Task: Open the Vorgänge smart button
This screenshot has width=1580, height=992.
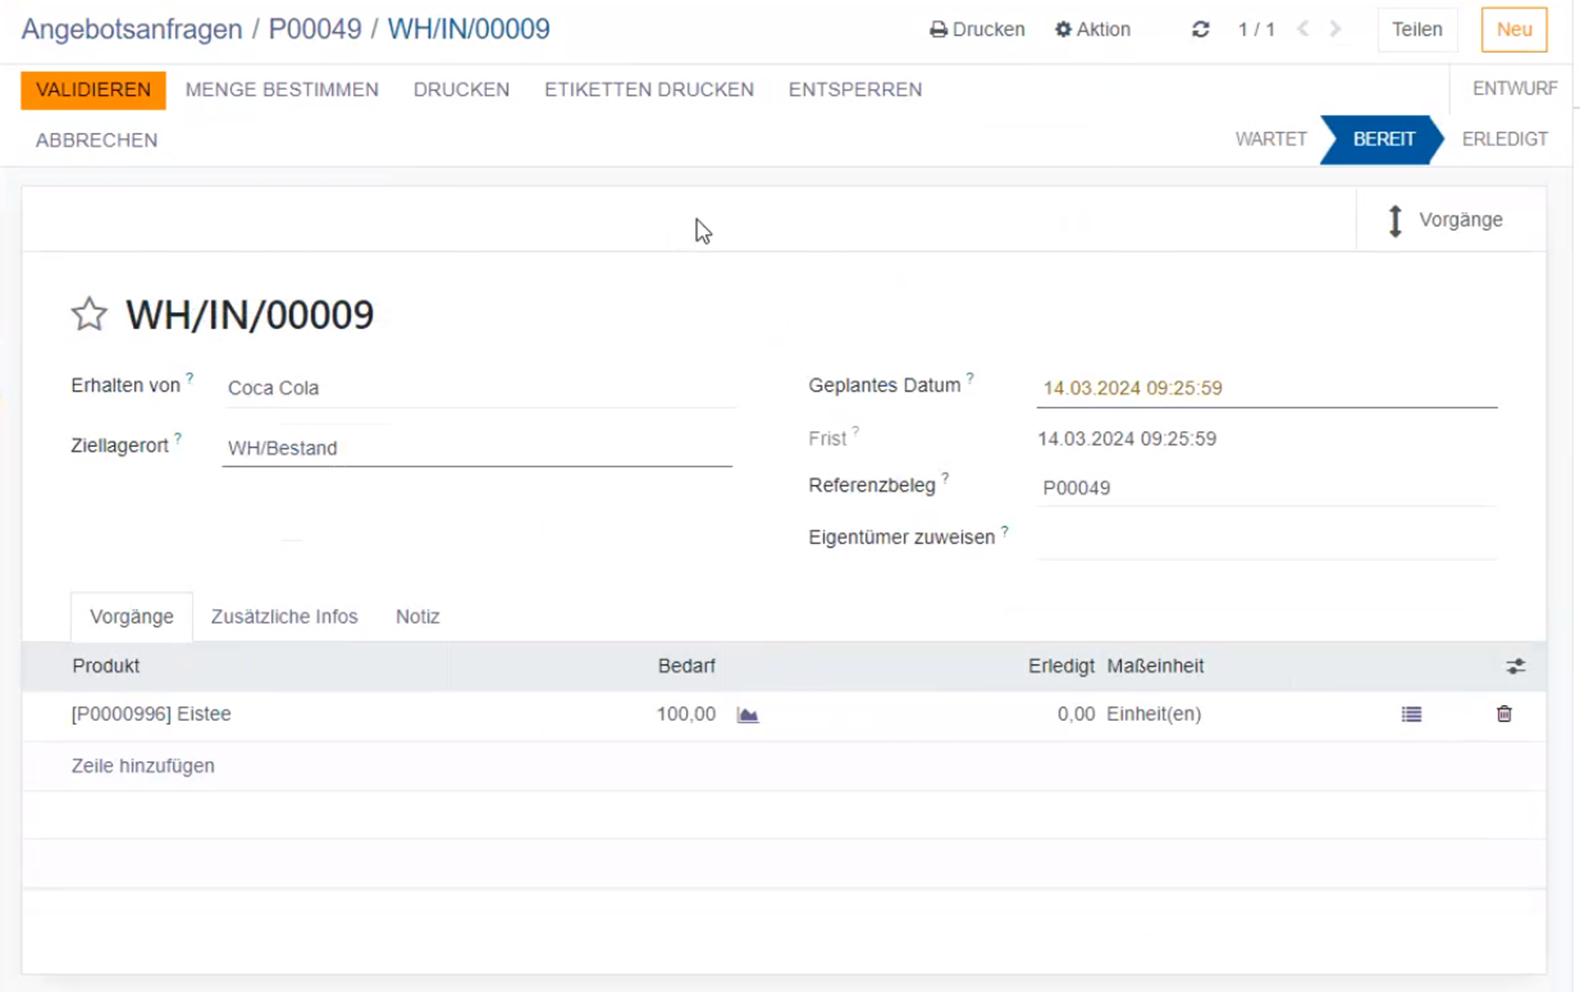Action: (x=1445, y=220)
